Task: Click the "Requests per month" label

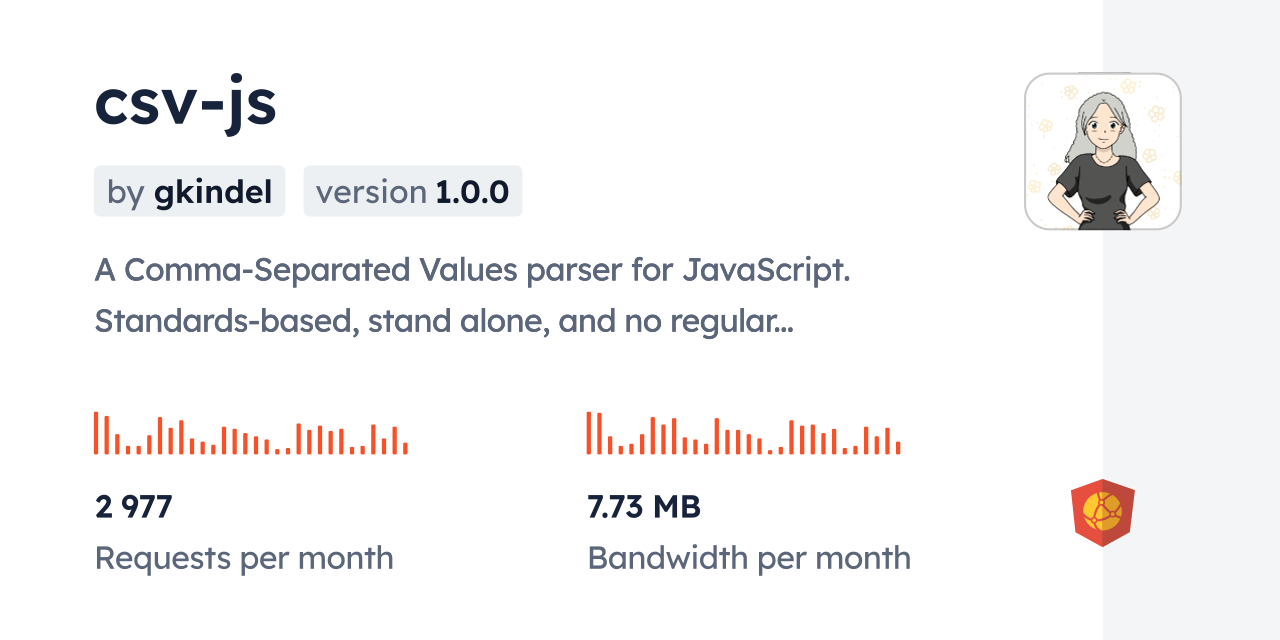Action: (244, 558)
